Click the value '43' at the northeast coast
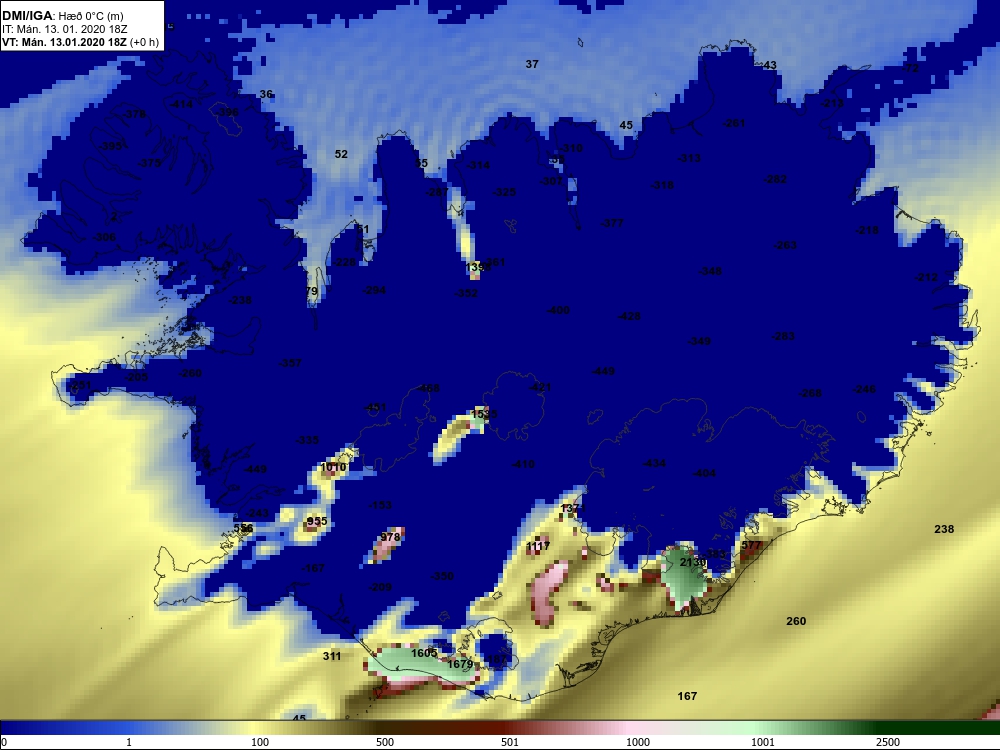Image resolution: width=1000 pixels, height=750 pixels. (770, 65)
